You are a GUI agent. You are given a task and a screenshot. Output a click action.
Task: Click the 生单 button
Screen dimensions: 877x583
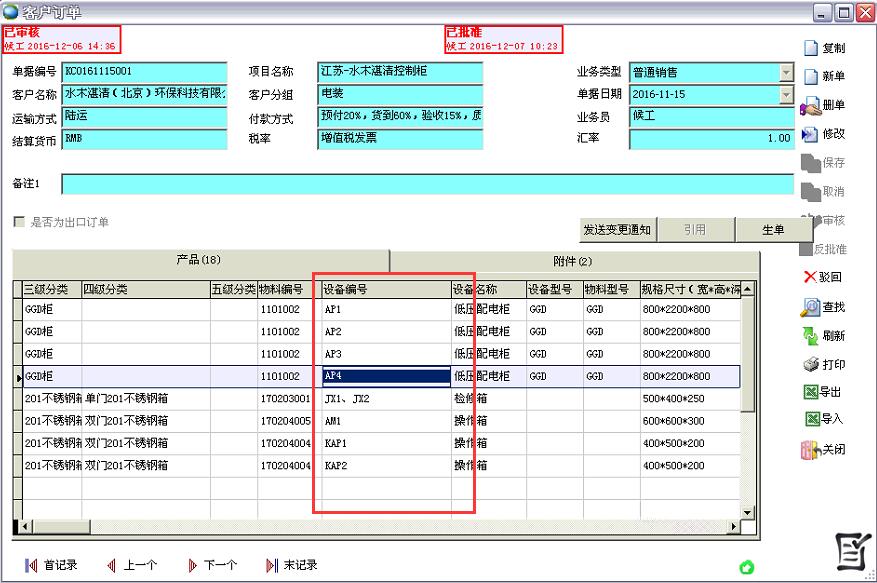pos(773,230)
